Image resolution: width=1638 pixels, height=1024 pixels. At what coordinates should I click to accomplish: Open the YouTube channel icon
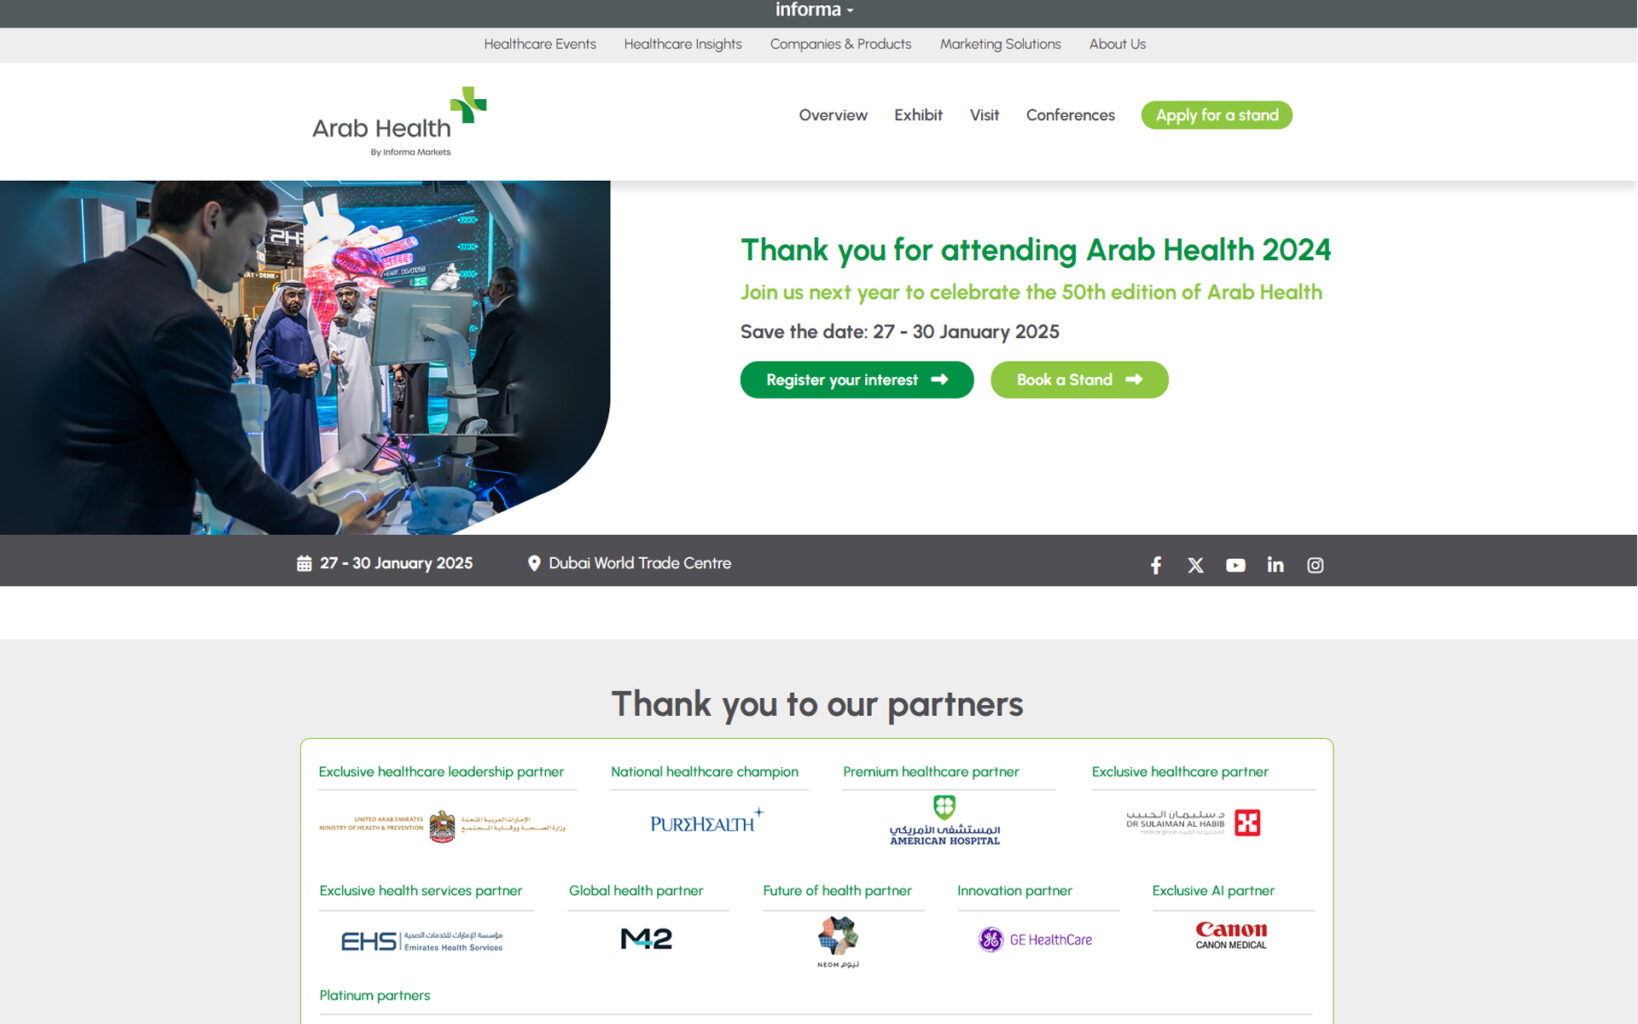click(1235, 564)
